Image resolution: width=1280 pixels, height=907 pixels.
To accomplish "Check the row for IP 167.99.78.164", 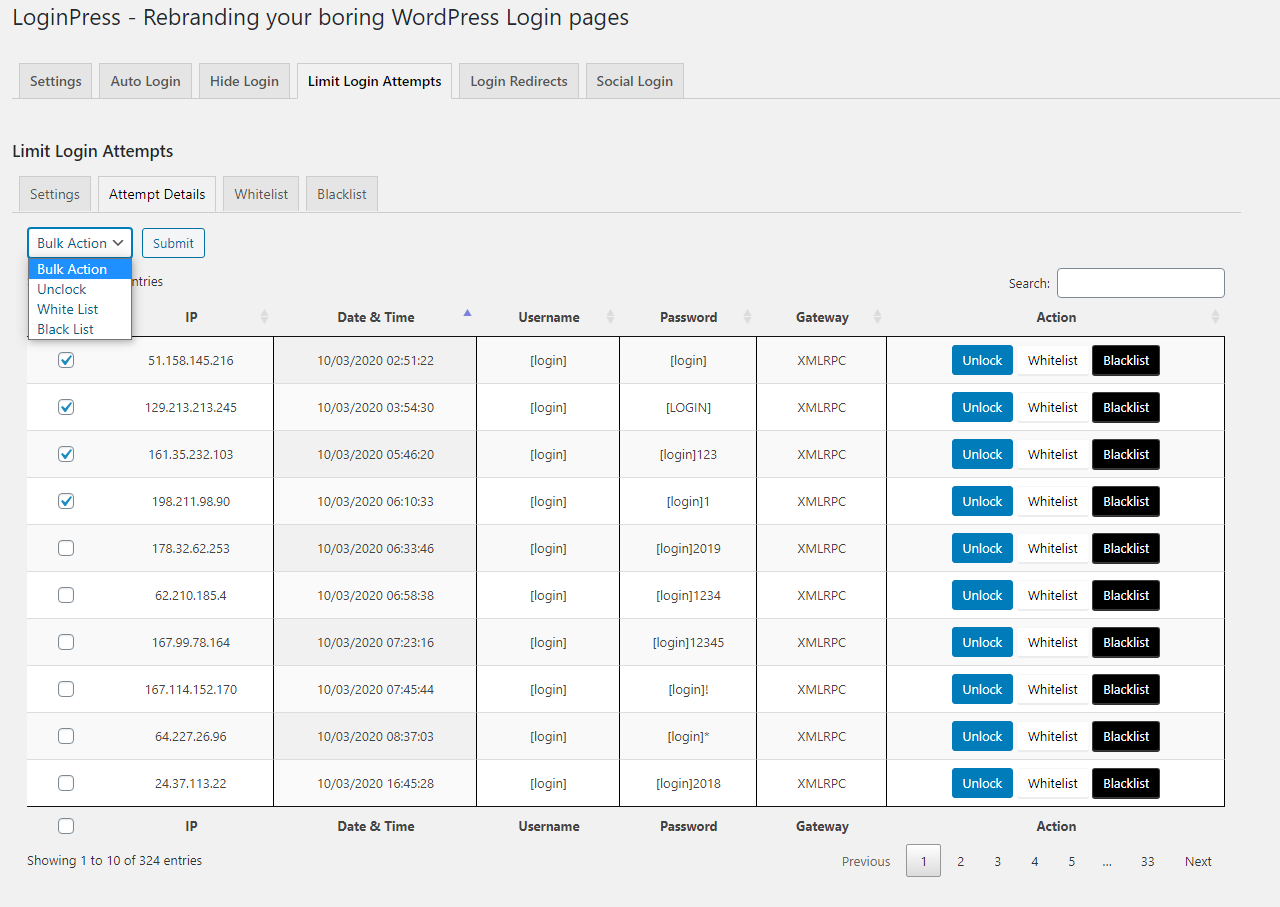I will coord(66,642).
